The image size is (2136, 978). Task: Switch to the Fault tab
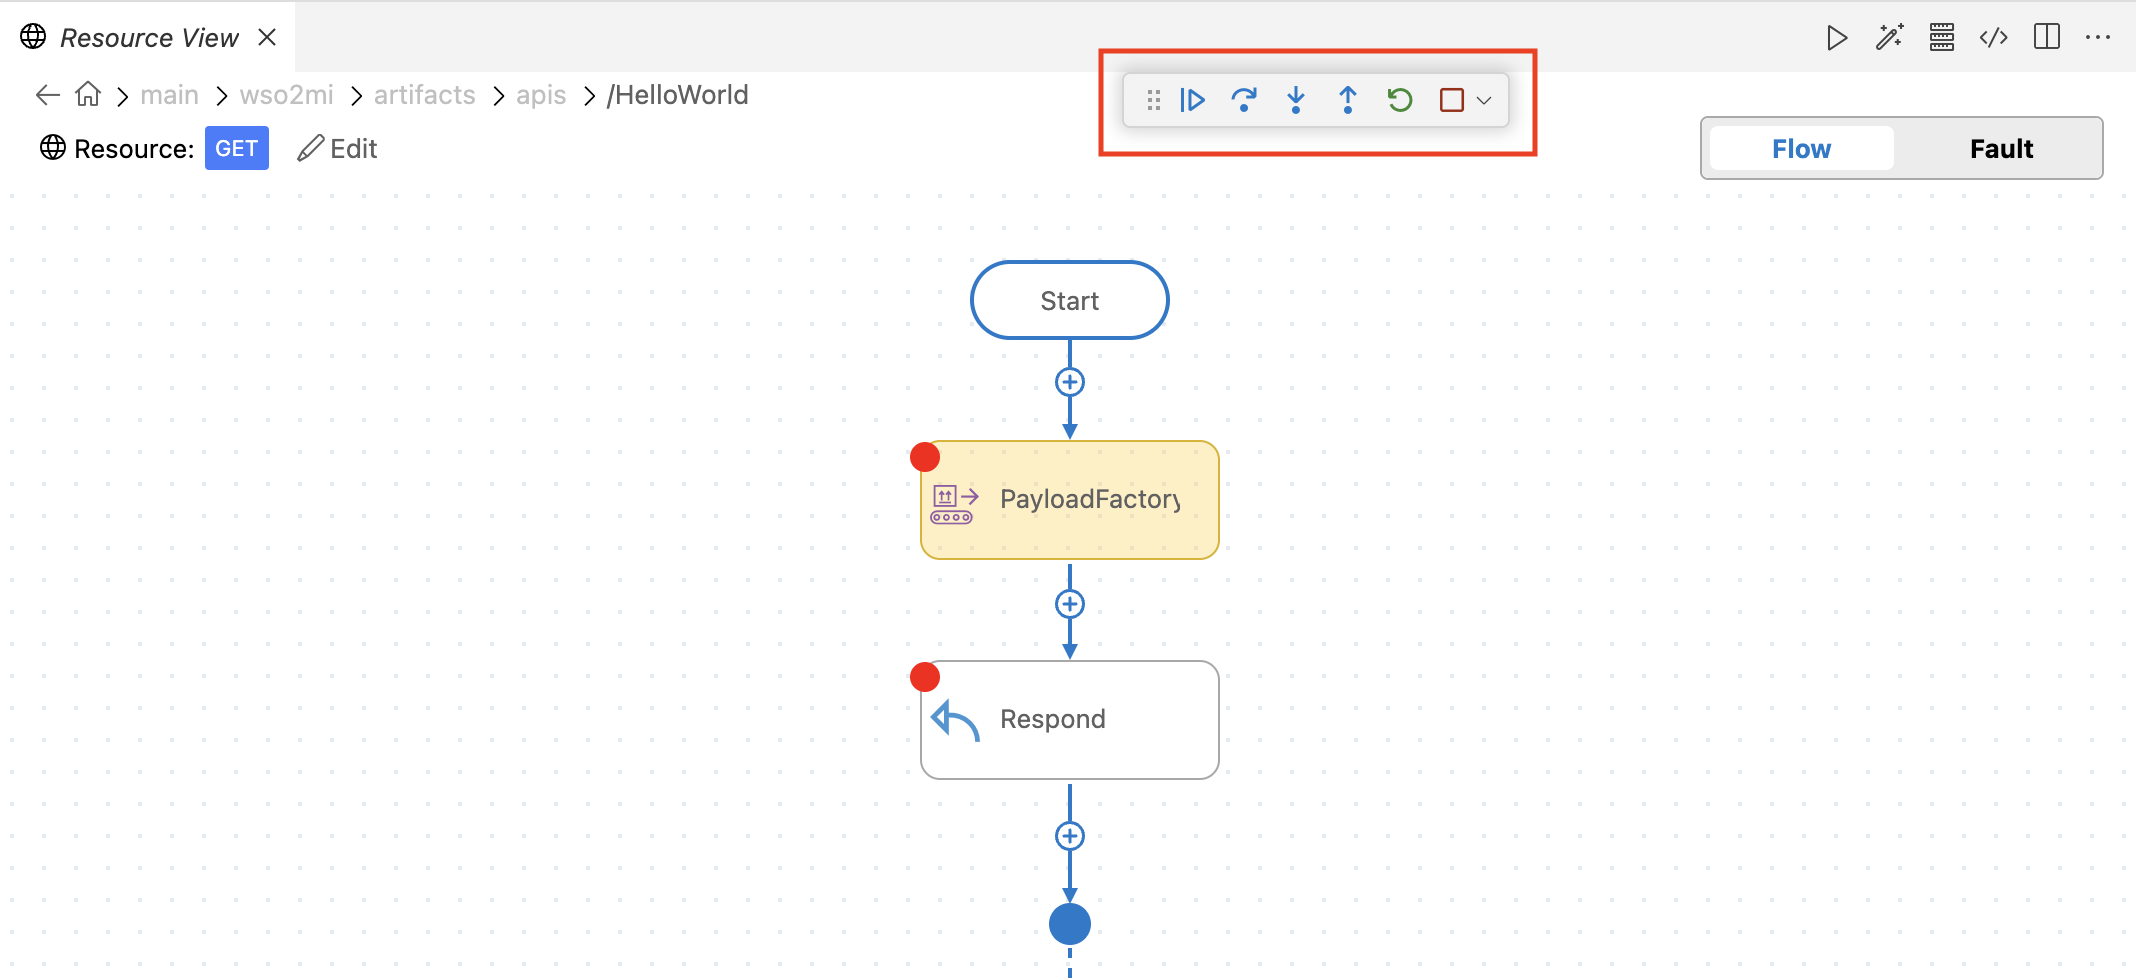(2001, 148)
